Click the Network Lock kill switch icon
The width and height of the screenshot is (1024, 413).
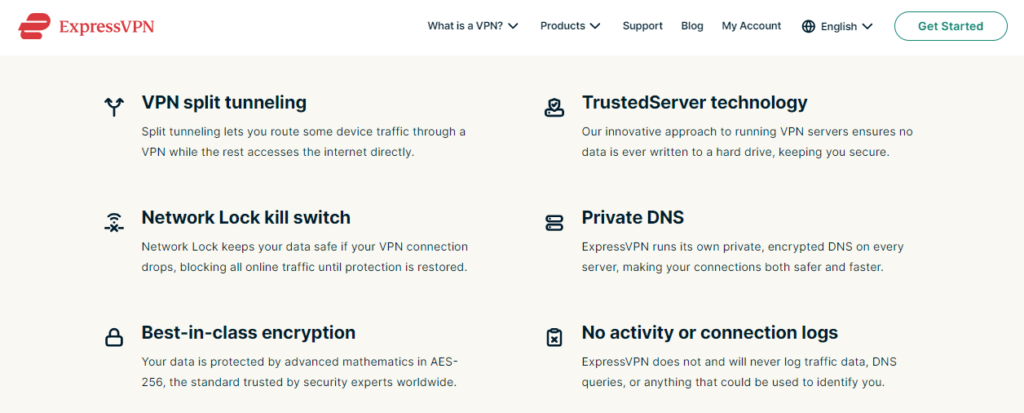point(114,222)
